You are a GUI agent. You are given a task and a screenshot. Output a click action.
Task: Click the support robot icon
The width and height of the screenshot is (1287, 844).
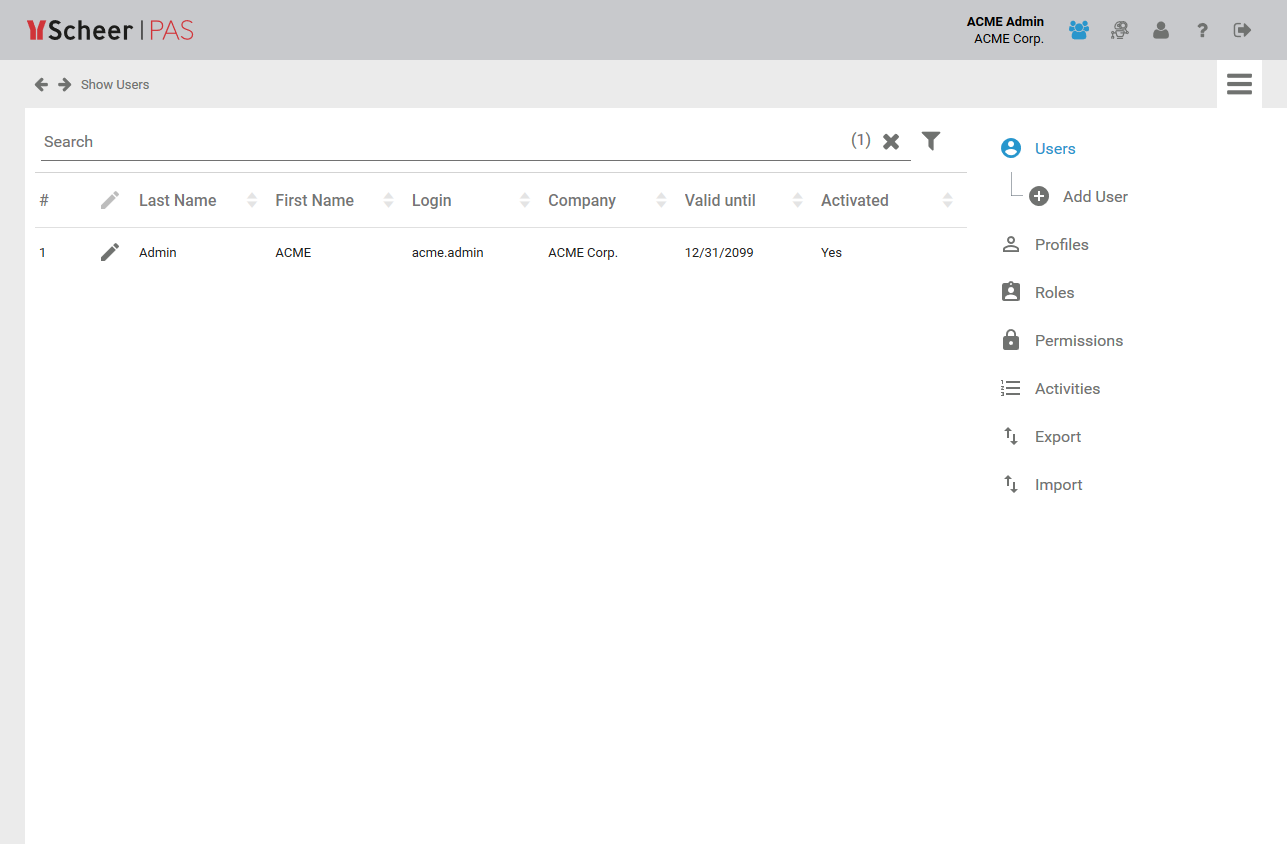point(1119,30)
